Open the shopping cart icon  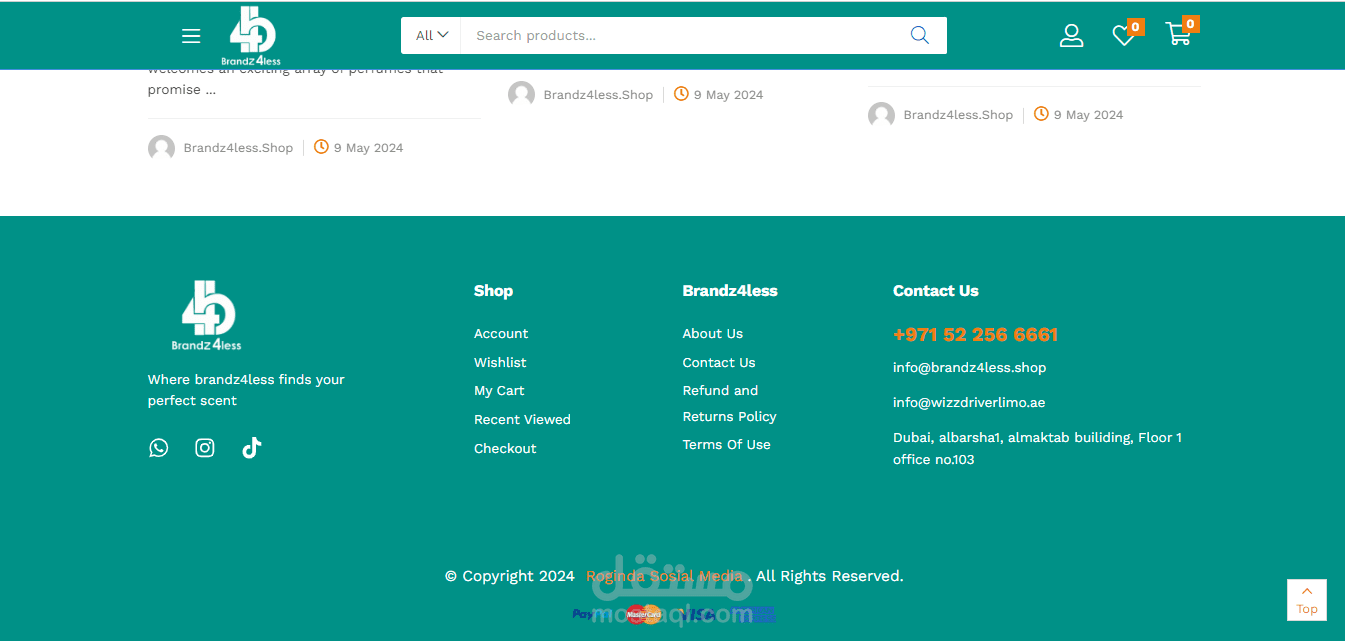[1178, 35]
